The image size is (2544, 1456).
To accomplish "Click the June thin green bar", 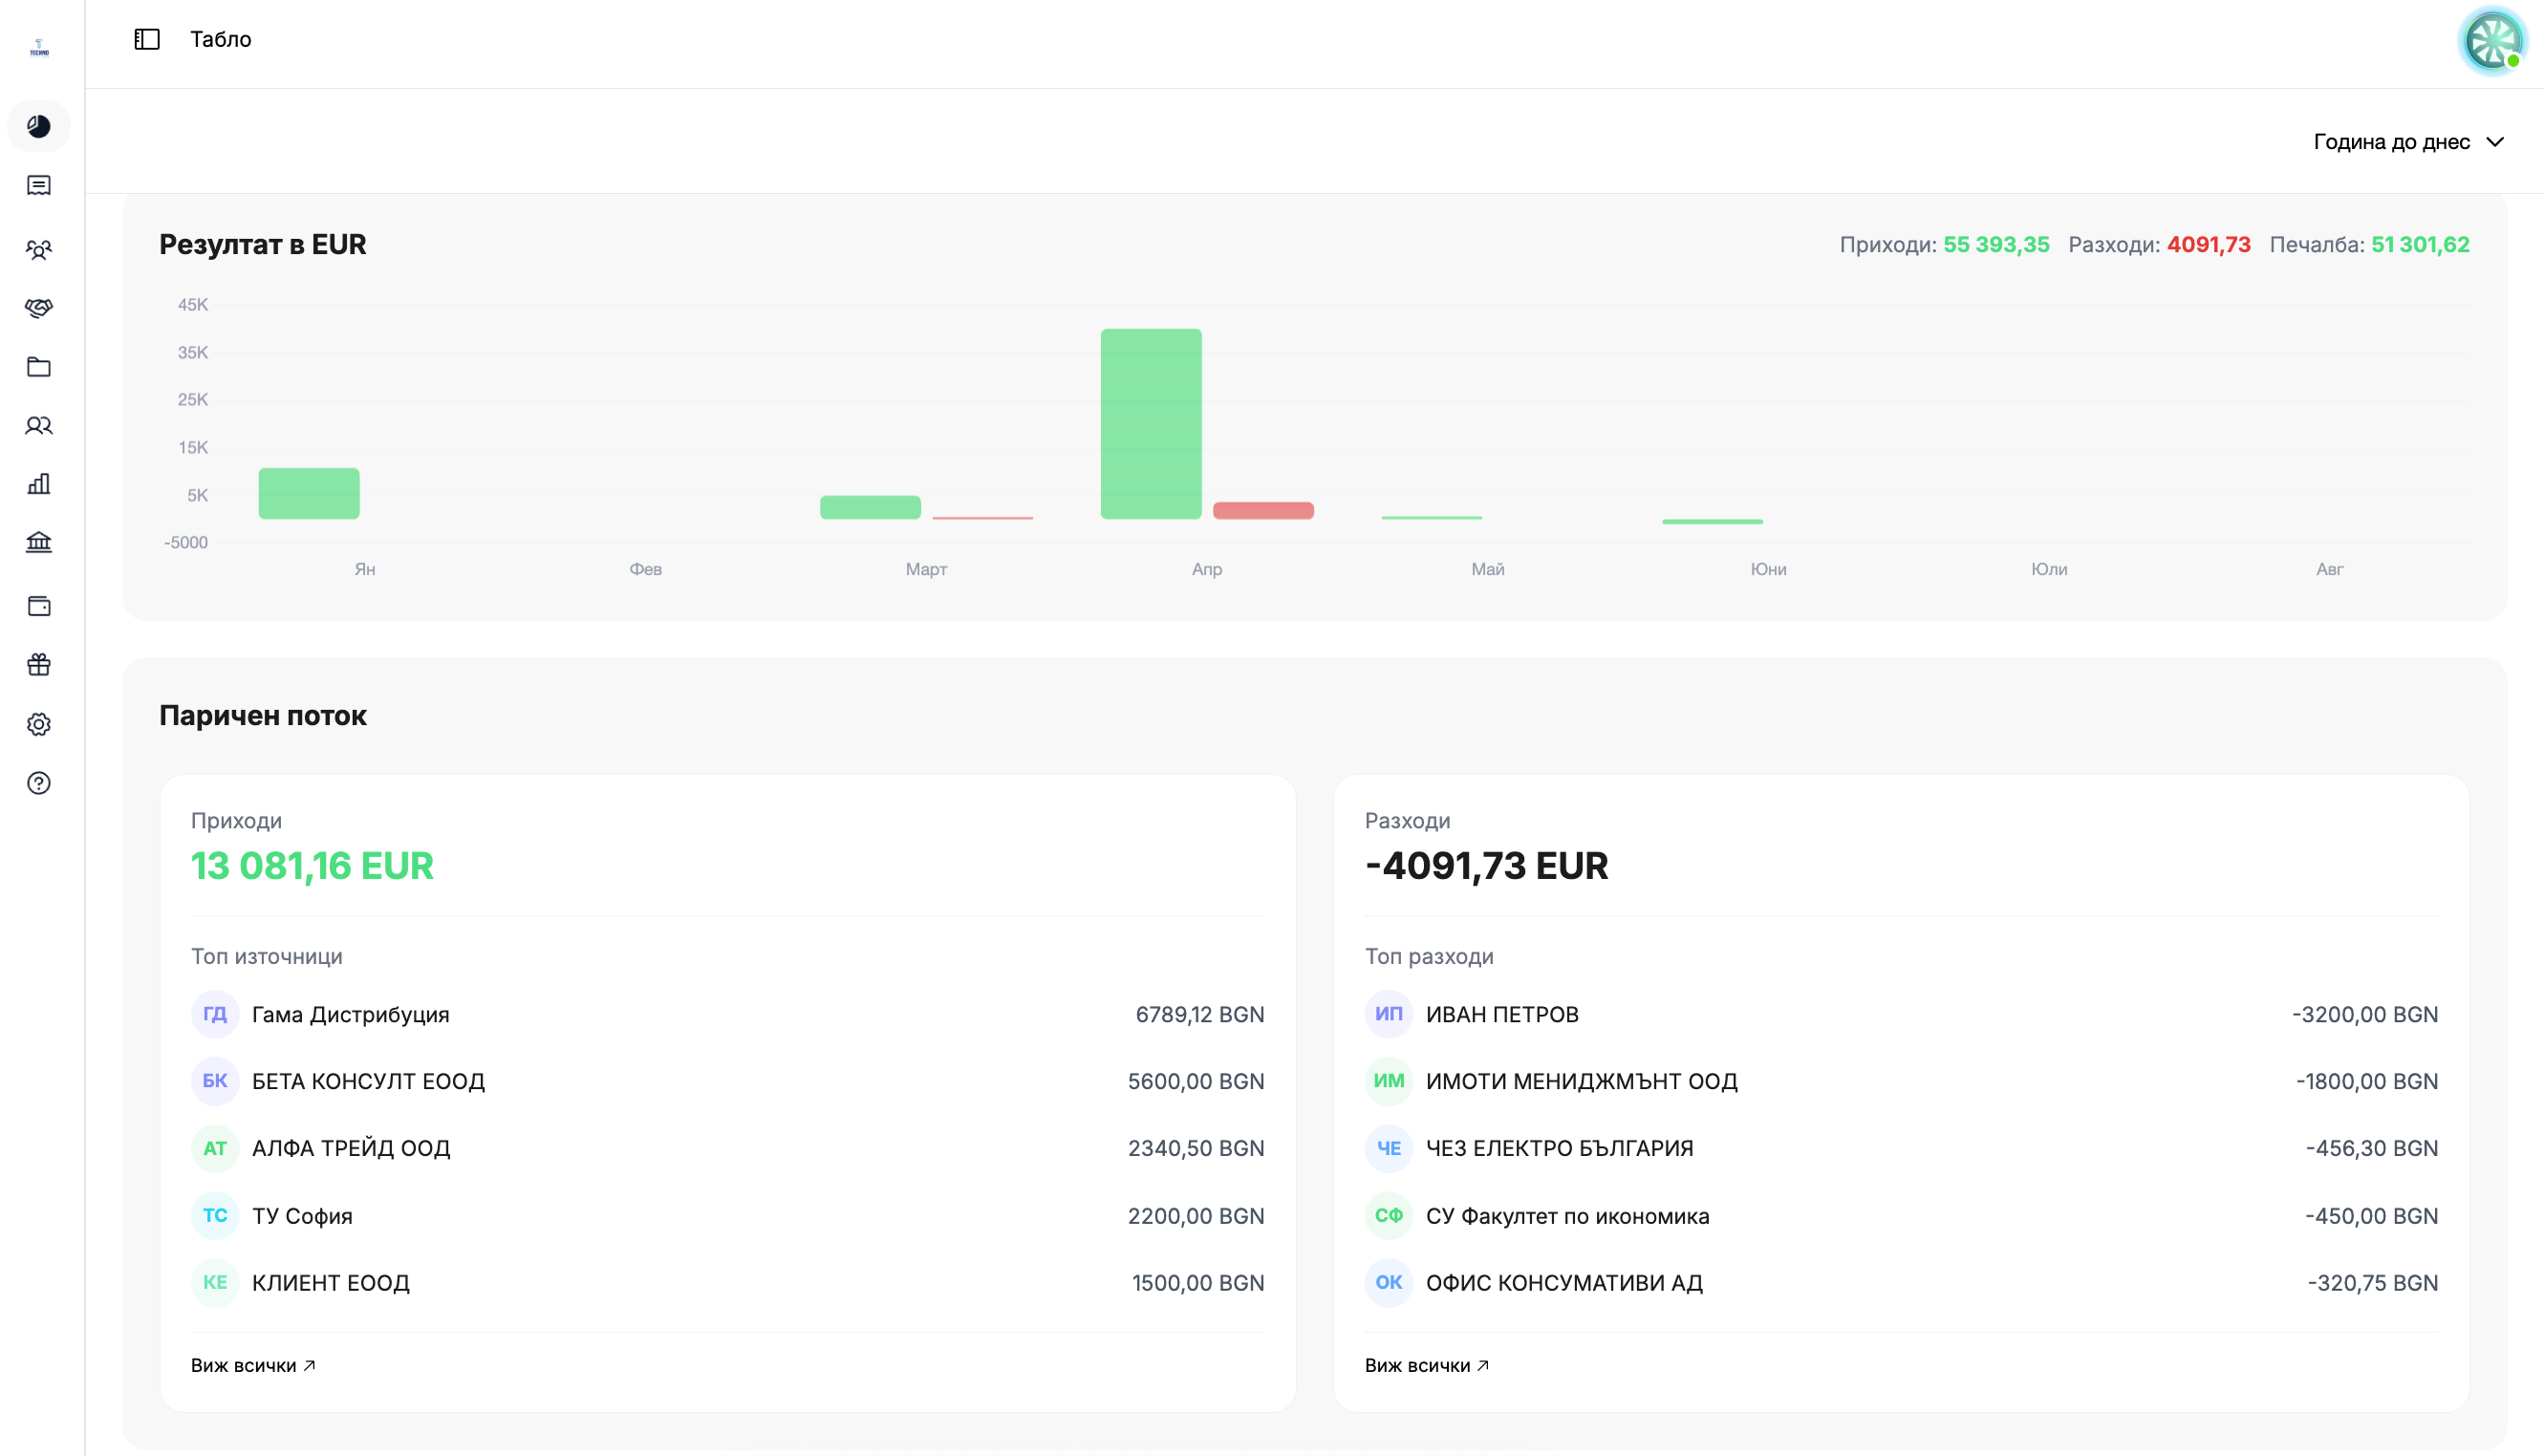I will 1712,521.
